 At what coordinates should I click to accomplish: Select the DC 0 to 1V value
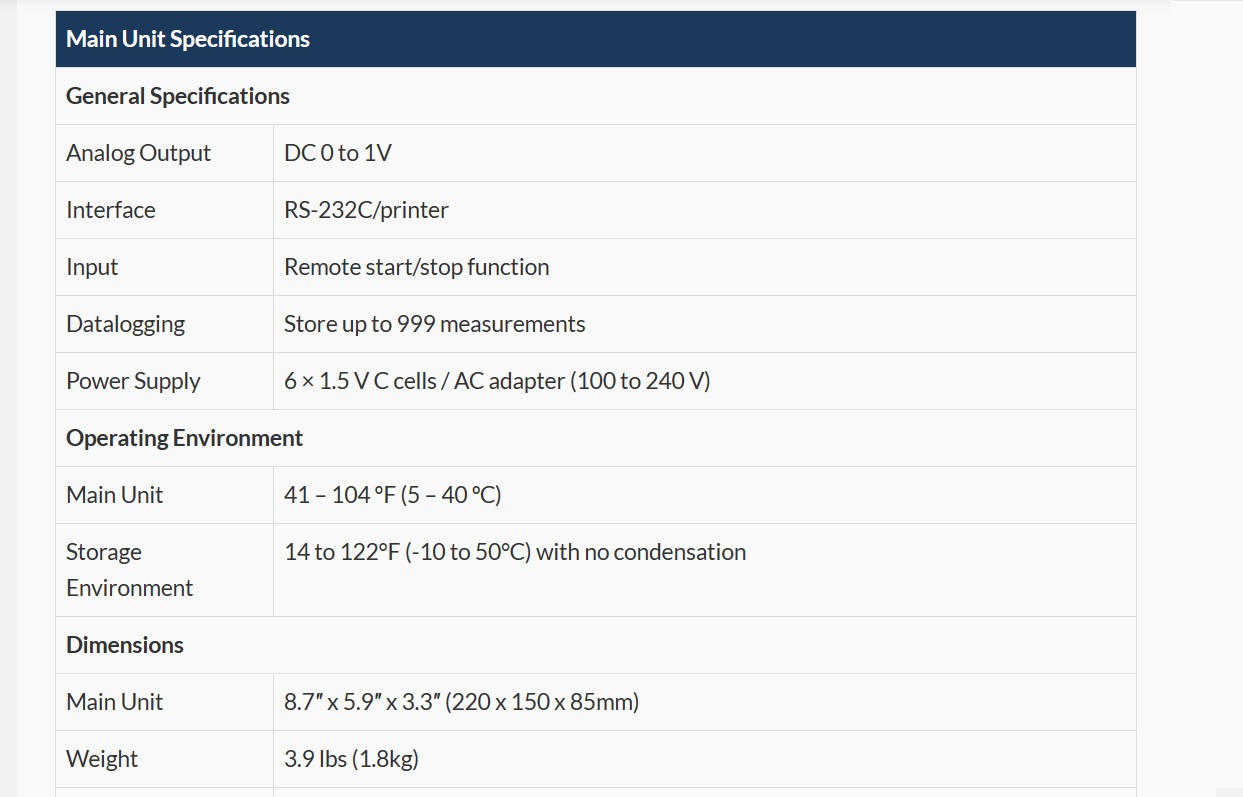tap(338, 153)
